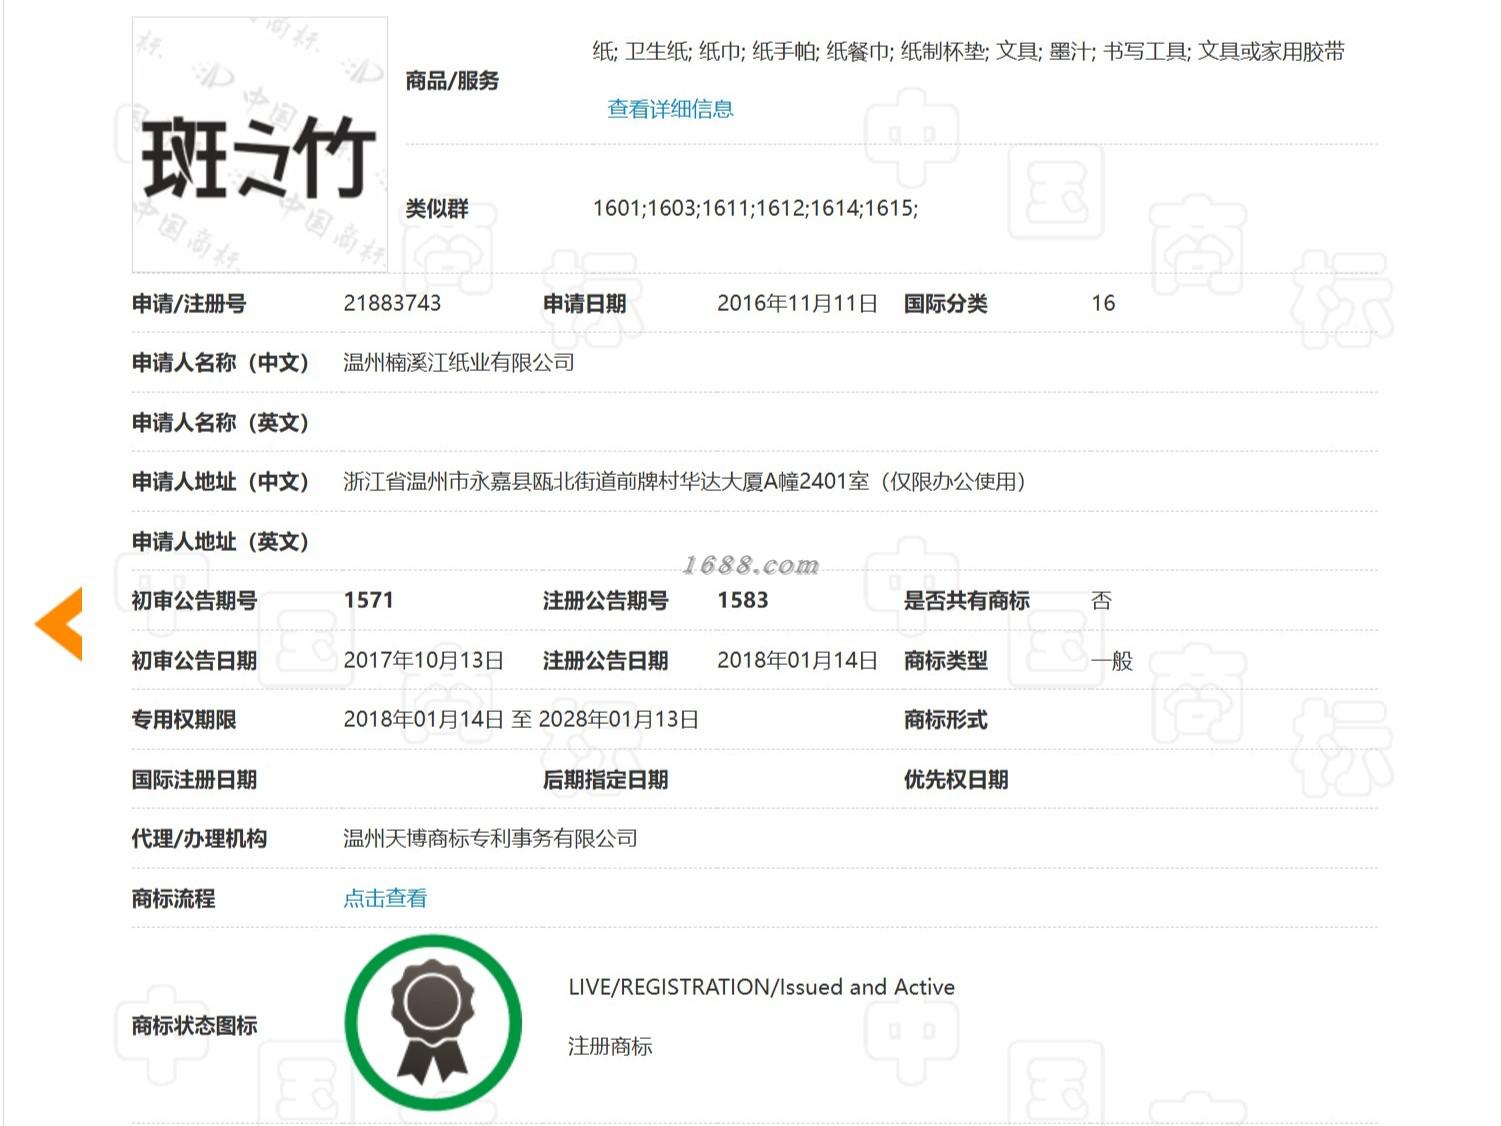The image size is (1501, 1126).
Task: Select international class value 16
Action: pyautogui.click(x=1103, y=303)
